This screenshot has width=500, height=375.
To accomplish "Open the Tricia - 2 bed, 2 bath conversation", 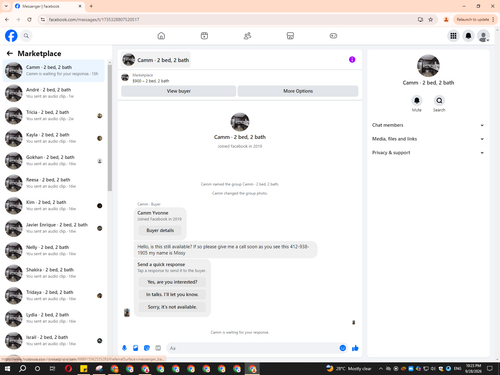I will tap(54, 115).
